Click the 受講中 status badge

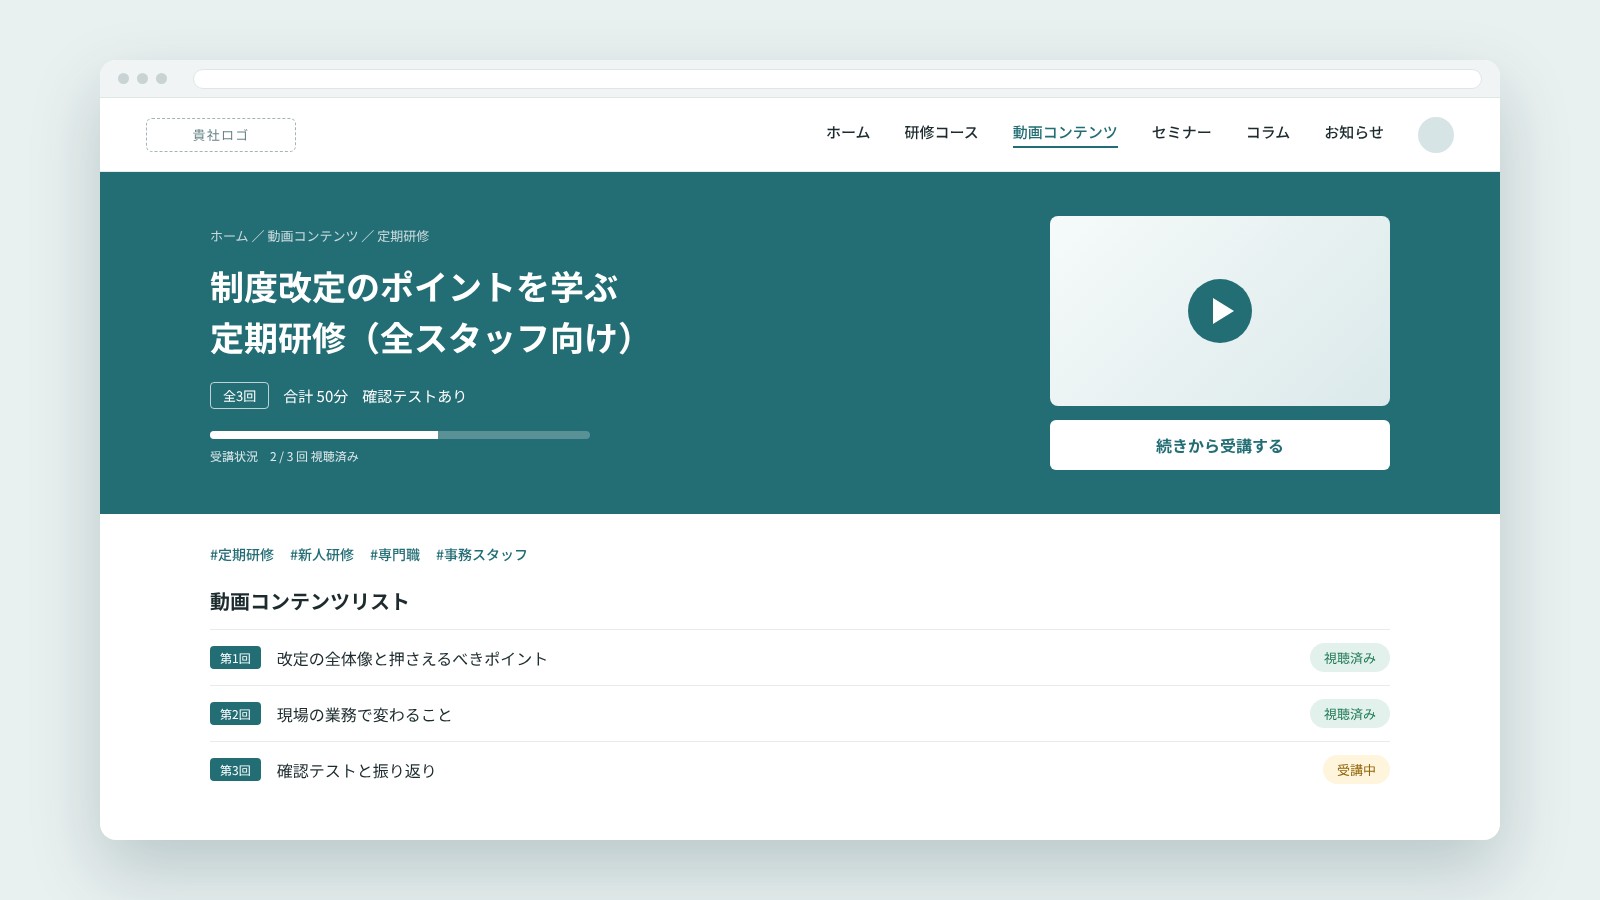(x=1356, y=770)
